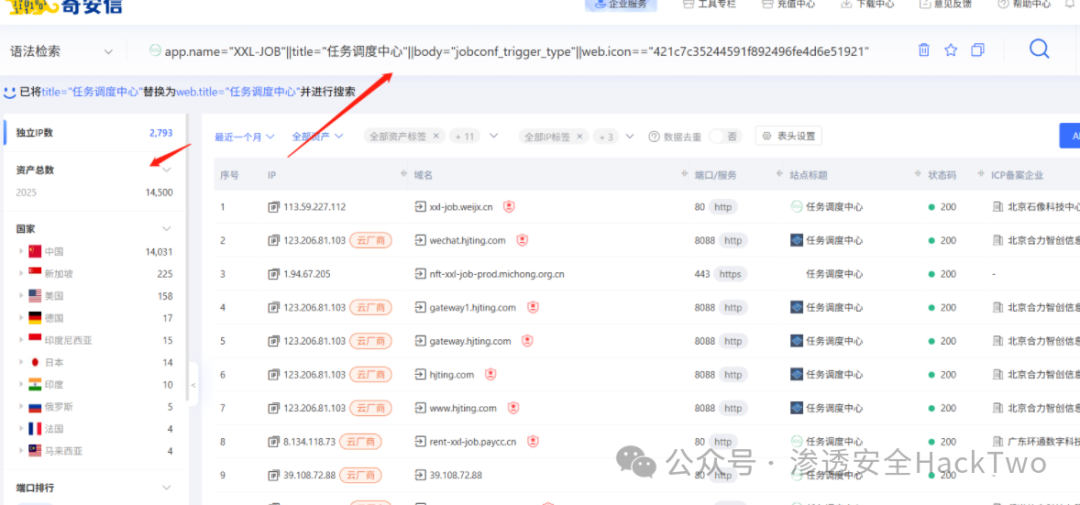The image size is (1080, 505).
Task: Remove the 全部IP标签 tag with its x
Action: 579,136
